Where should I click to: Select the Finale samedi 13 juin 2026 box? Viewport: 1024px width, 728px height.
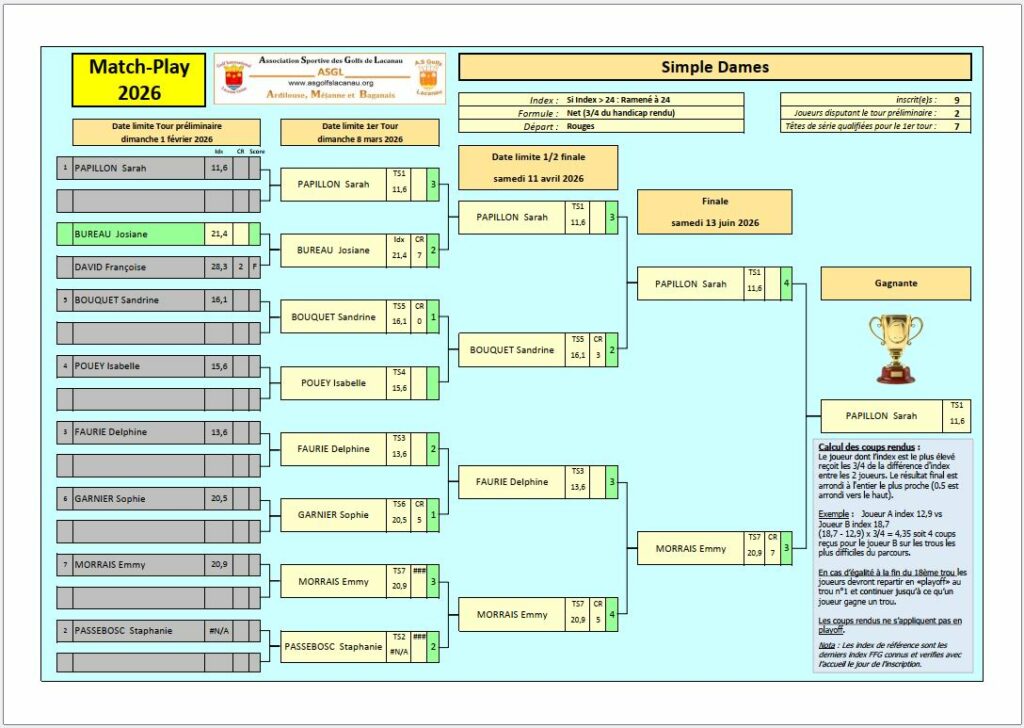714,212
